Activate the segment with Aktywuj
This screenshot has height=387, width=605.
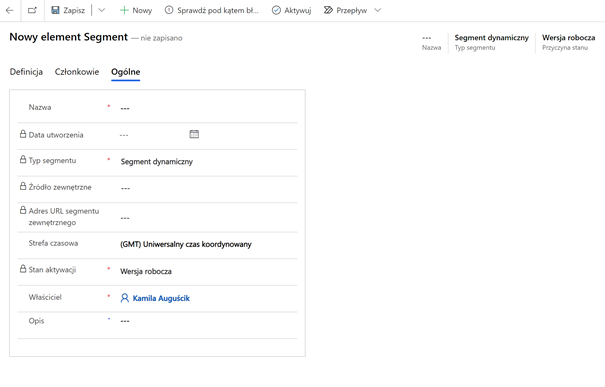coord(291,10)
